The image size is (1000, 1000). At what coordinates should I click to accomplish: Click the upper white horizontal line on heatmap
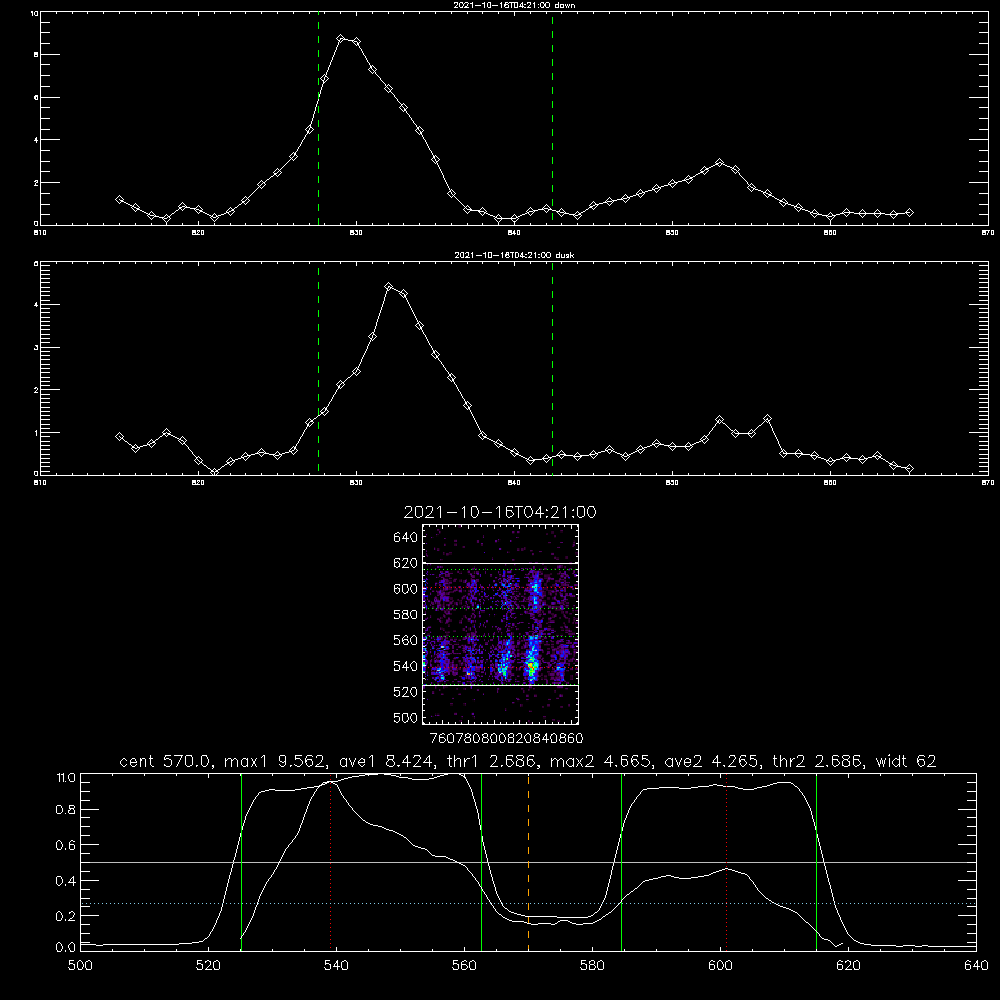click(501, 564)
